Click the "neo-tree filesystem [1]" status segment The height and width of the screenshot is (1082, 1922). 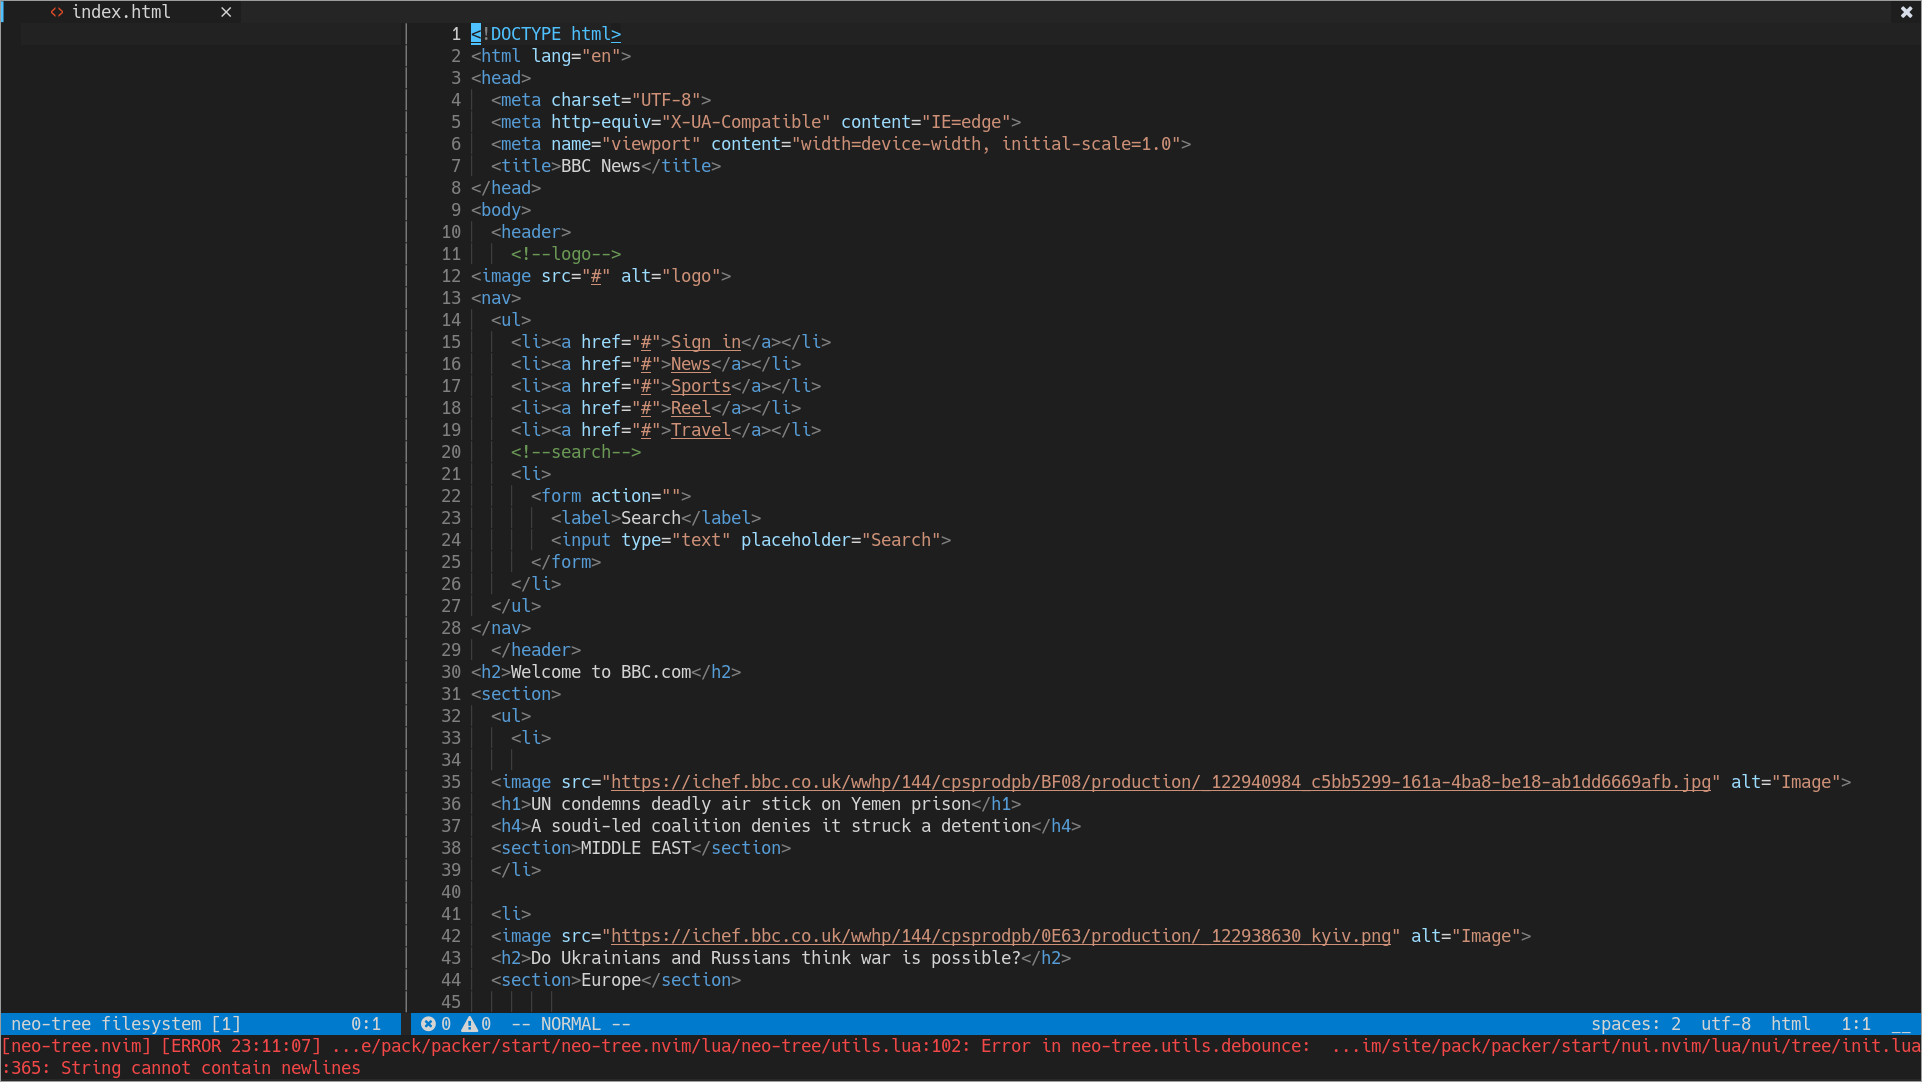(125, 1023)
